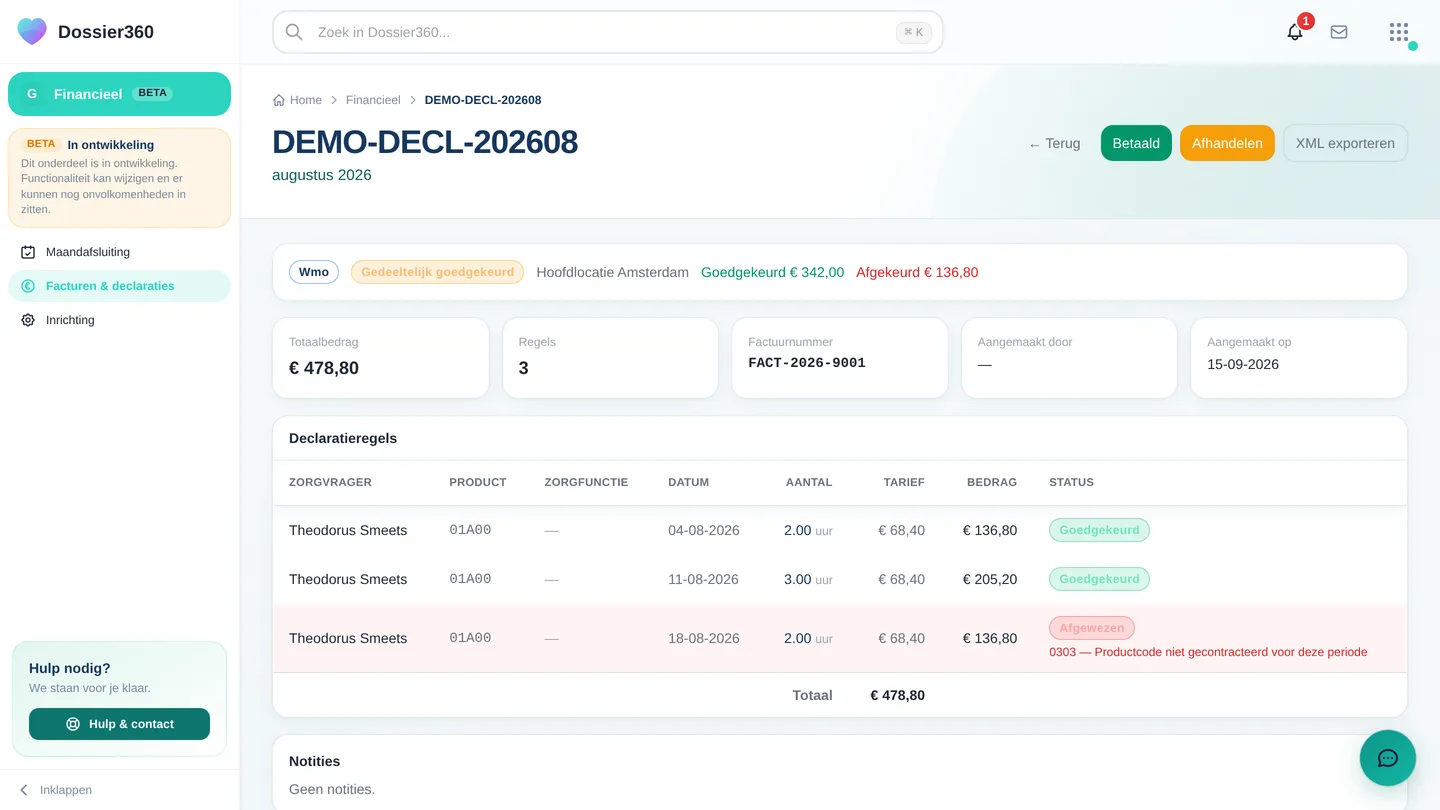
Task: Open the apps grid menu
Action: tap(1399, 32)
